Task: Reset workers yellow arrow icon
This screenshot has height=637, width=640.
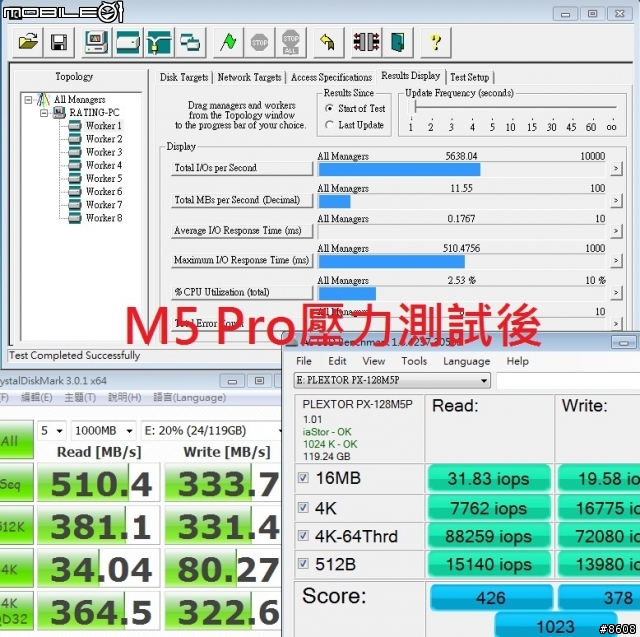Action: click(x=328, y=42)
